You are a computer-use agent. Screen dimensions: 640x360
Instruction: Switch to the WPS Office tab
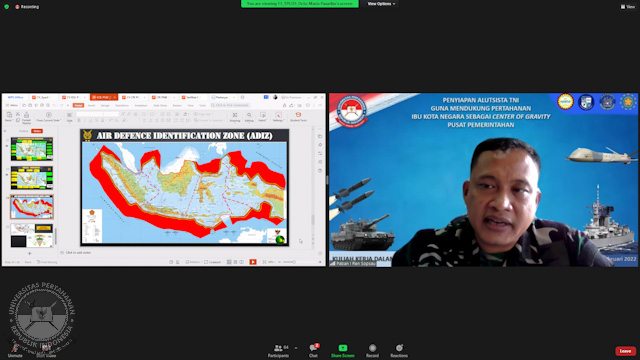16,98
